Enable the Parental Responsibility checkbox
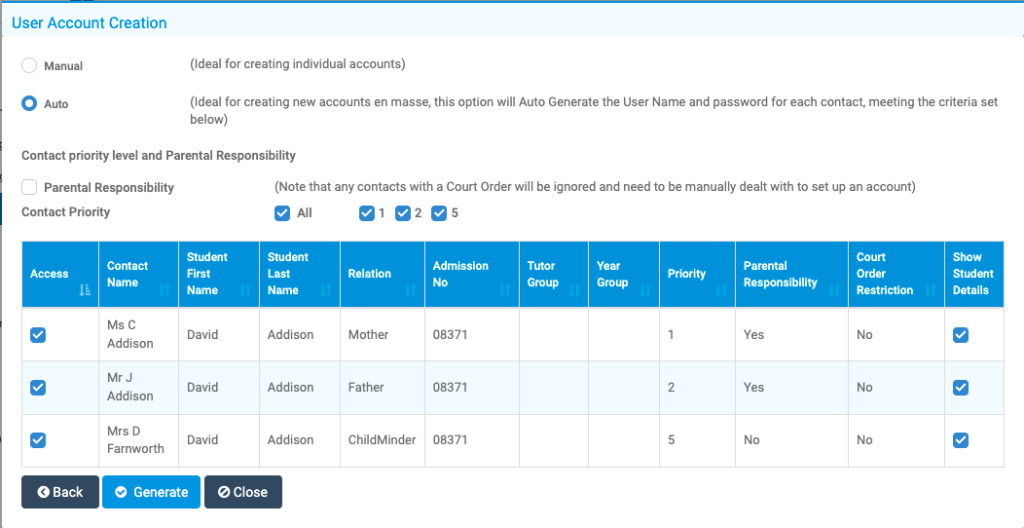 [29, 188]
